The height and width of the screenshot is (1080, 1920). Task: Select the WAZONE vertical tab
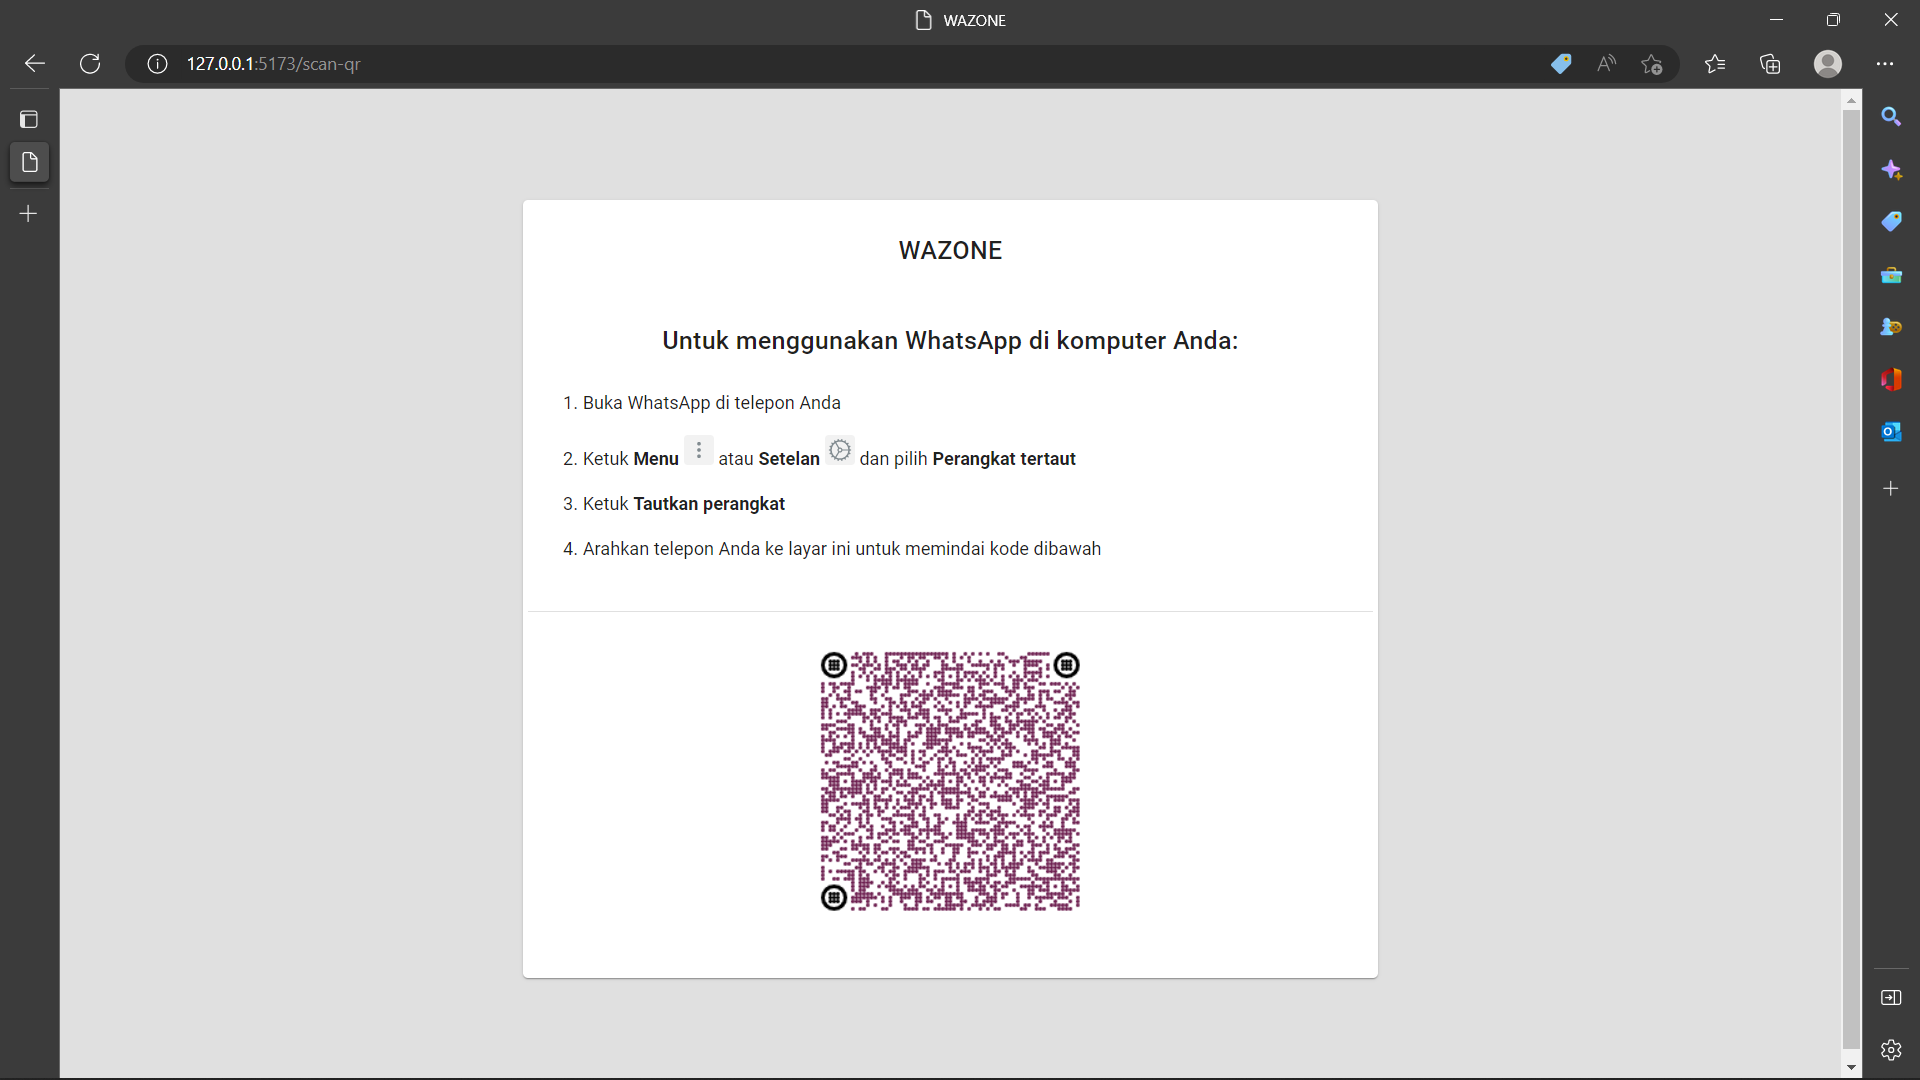point(29,162)
